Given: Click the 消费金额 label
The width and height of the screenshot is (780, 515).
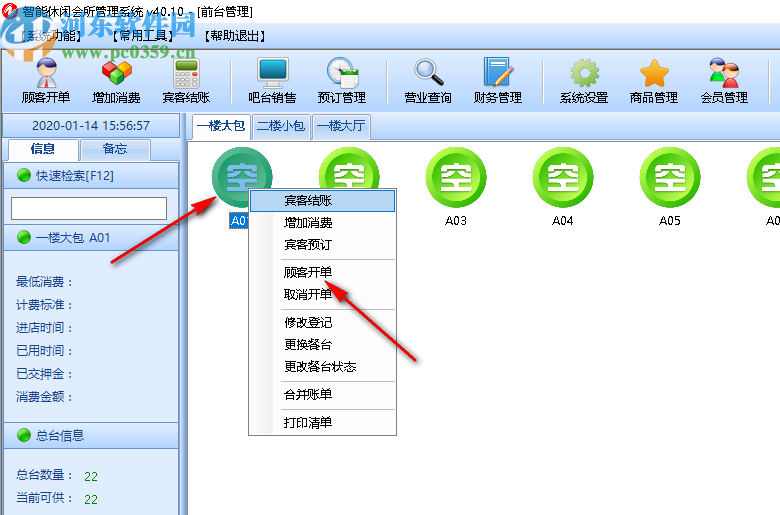Looking at the screenshot, I should click(44, 397).
